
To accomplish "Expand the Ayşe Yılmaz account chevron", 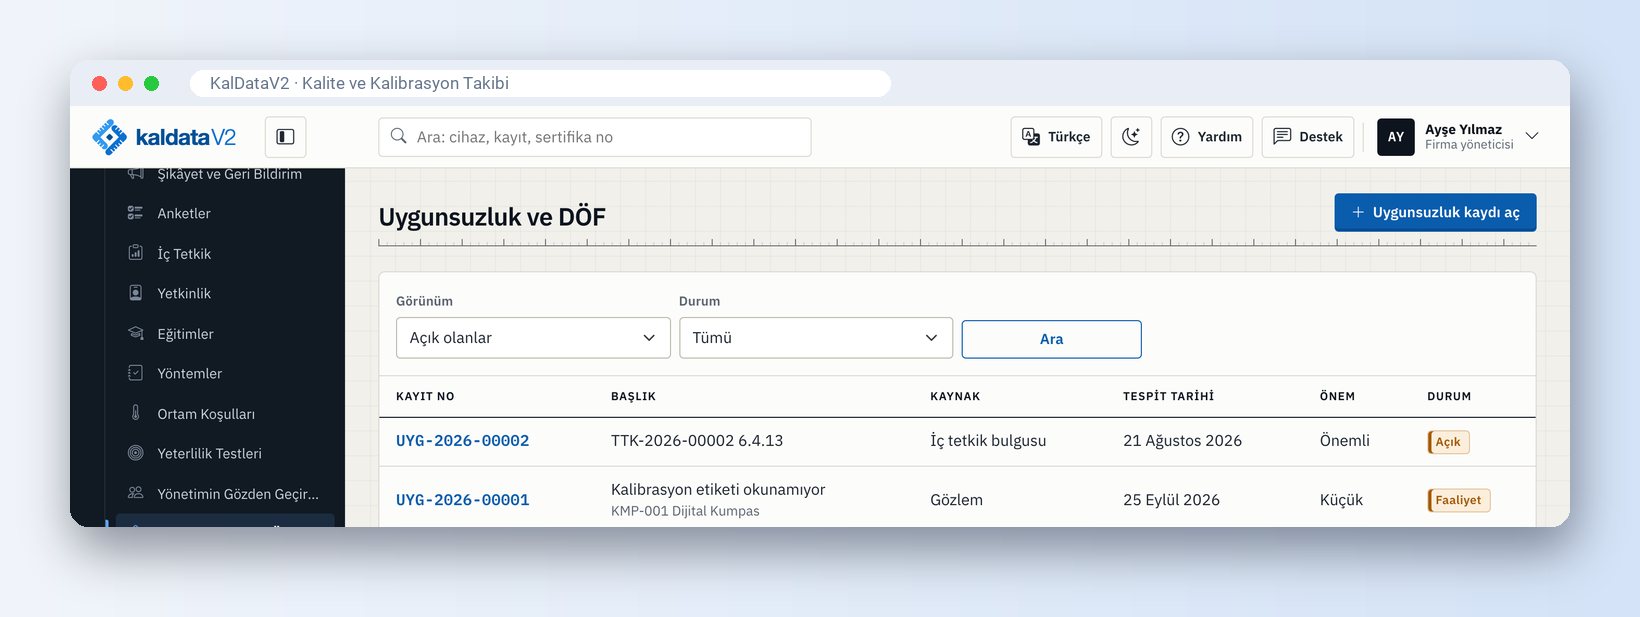I will click(x=1532, y=136).
